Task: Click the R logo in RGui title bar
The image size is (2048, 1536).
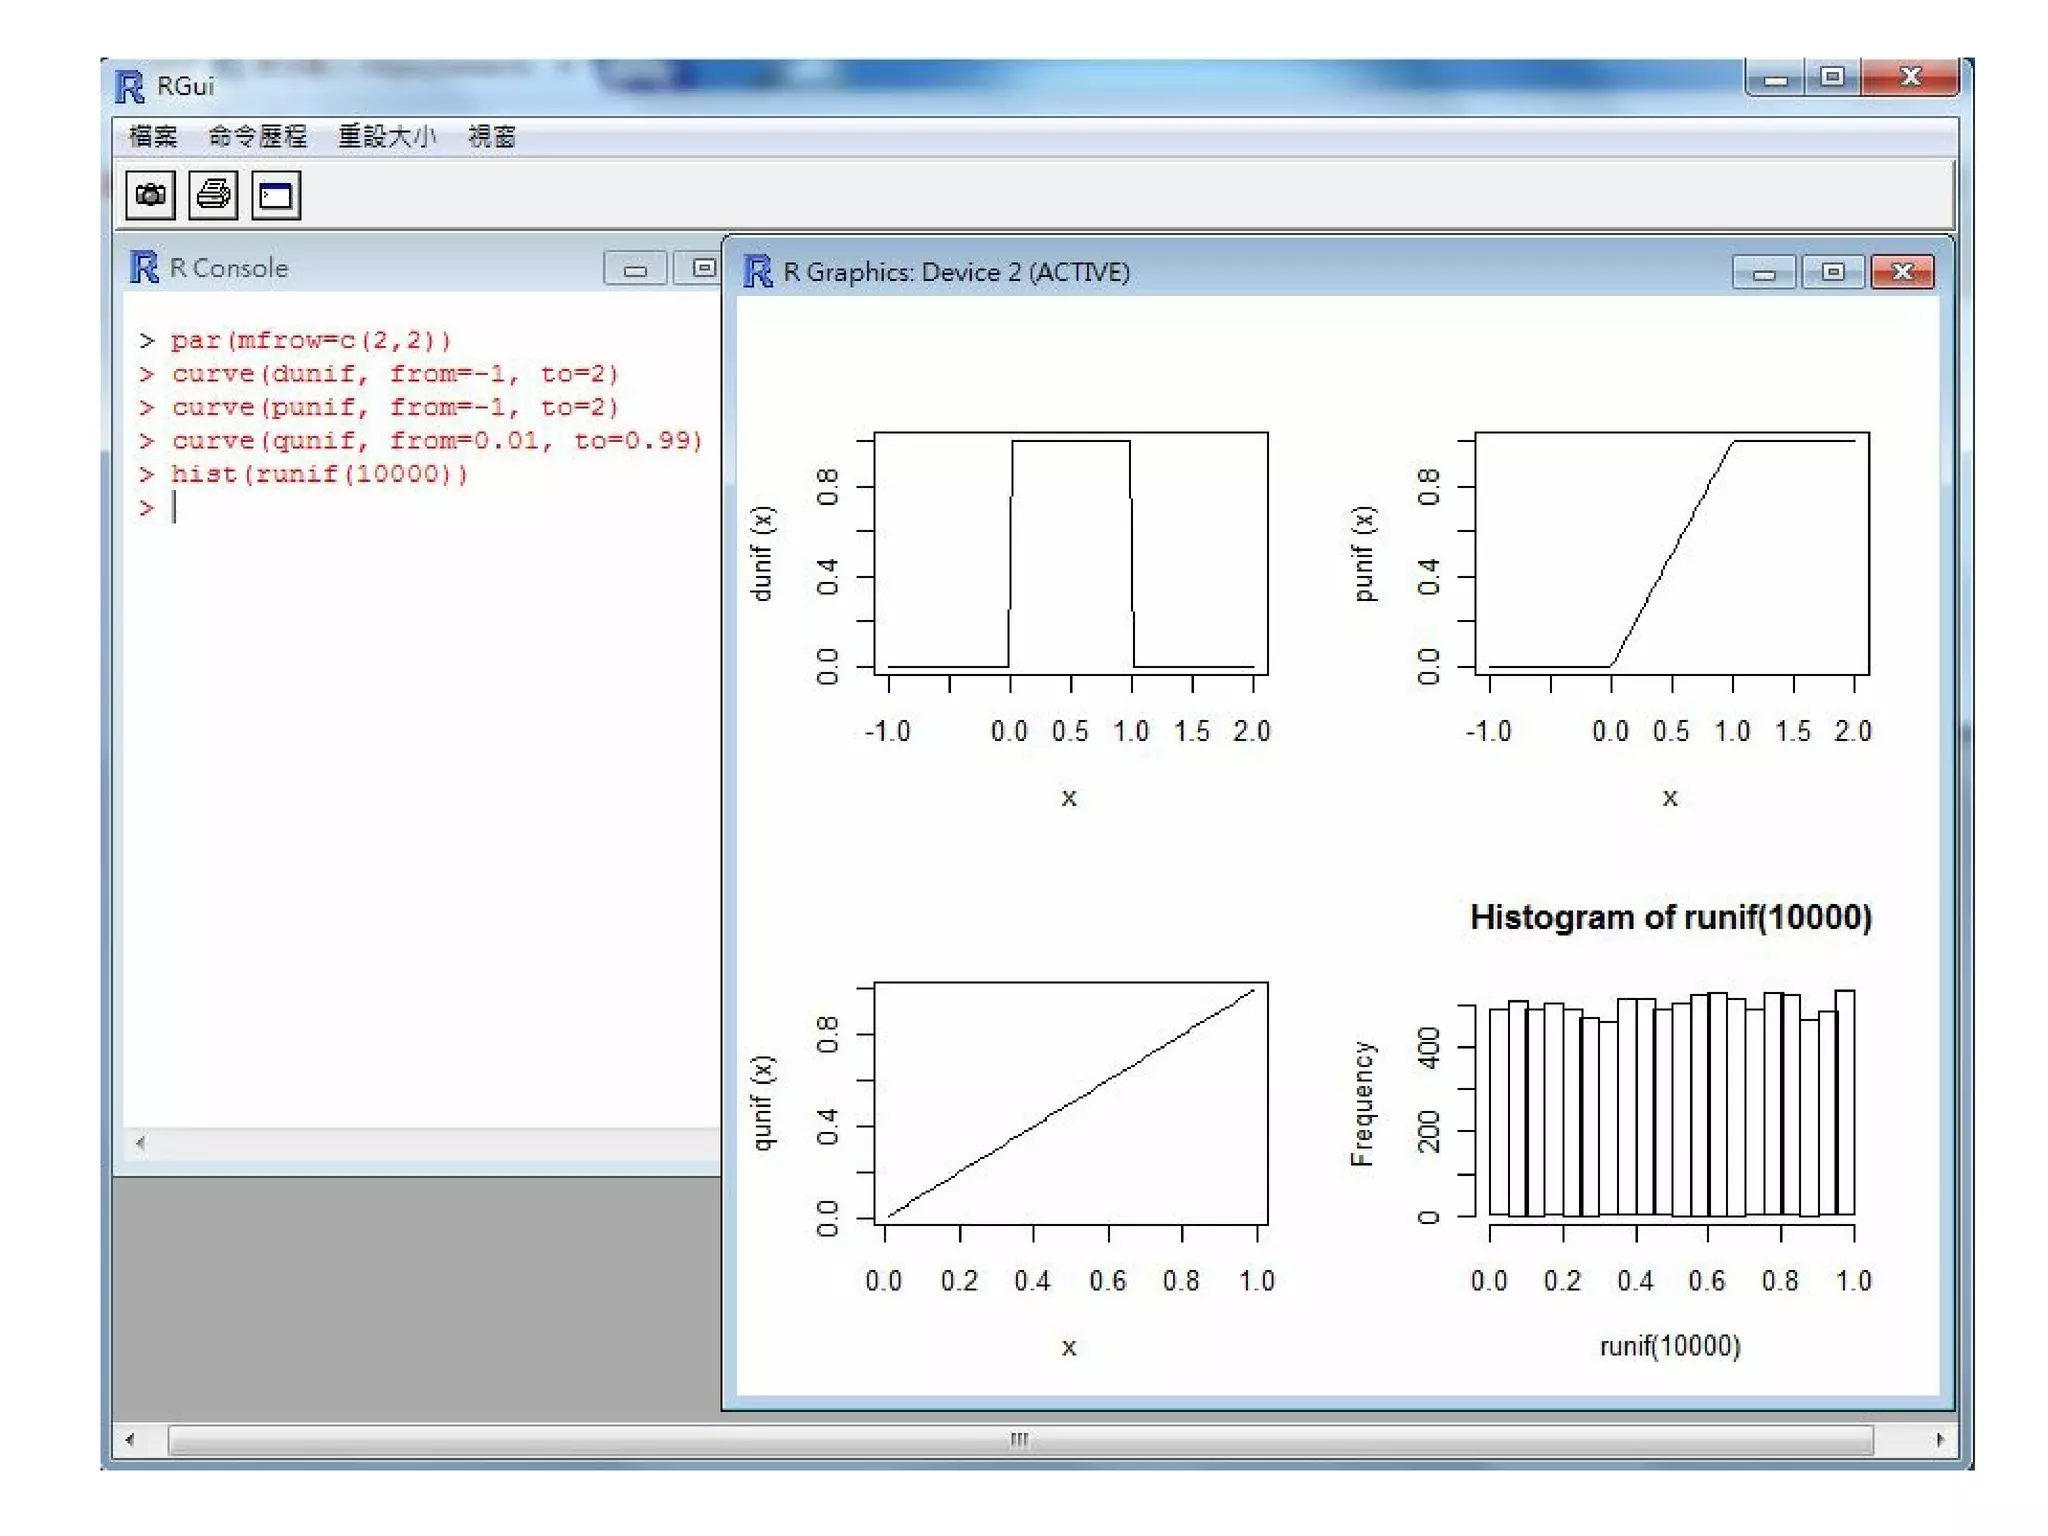Action: tap(130, 87)
